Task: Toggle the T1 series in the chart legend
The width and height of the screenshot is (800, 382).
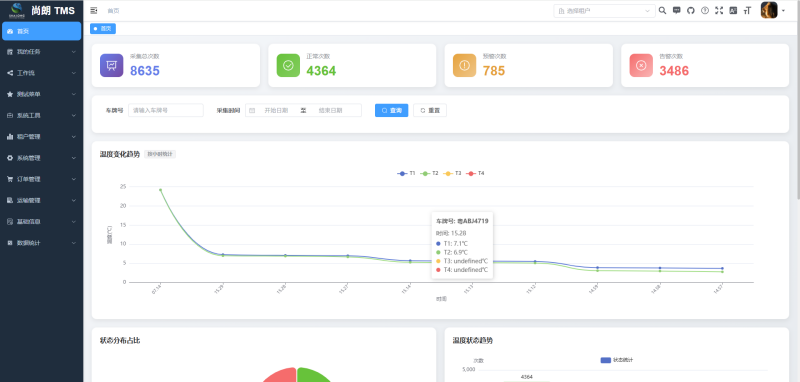Action: [407, 173]
